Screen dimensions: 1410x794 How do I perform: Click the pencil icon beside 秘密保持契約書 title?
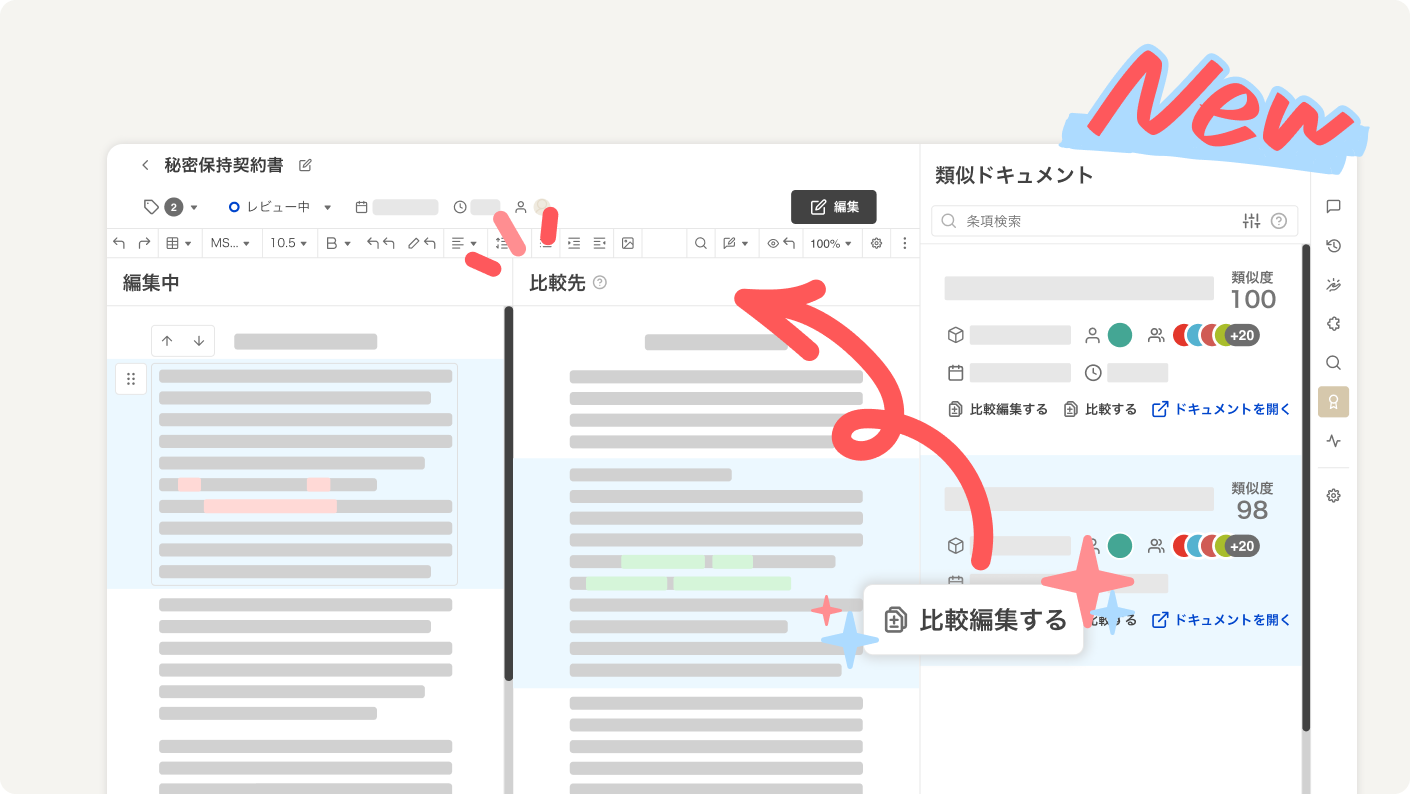click(305, 165)
